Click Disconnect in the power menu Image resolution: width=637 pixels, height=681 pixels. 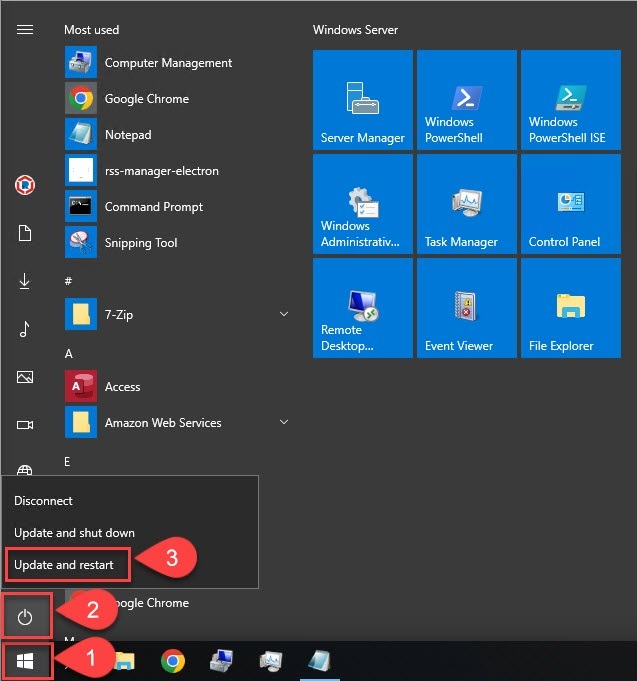pos(44,501)
